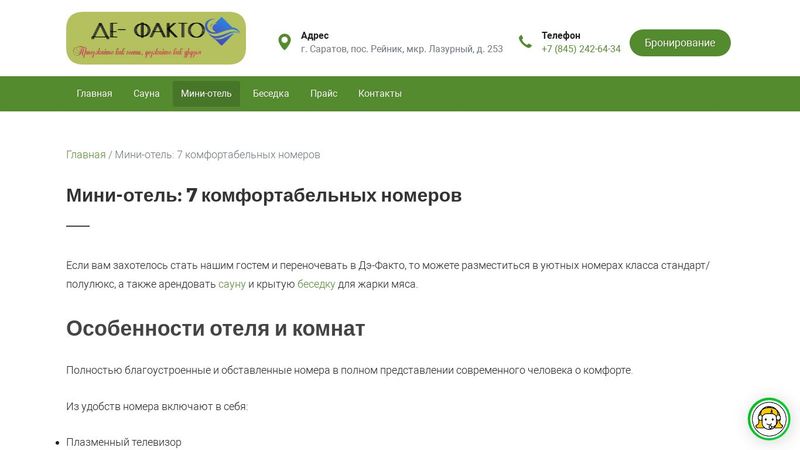Call the number +7 (845) 242-64-34

click(x=580, y=49)
